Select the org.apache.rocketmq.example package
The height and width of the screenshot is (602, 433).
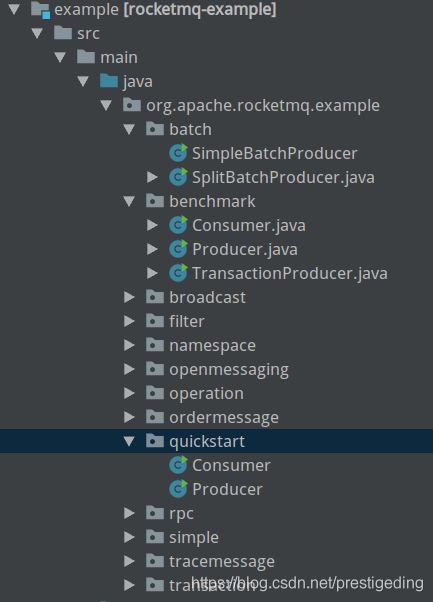263,105
